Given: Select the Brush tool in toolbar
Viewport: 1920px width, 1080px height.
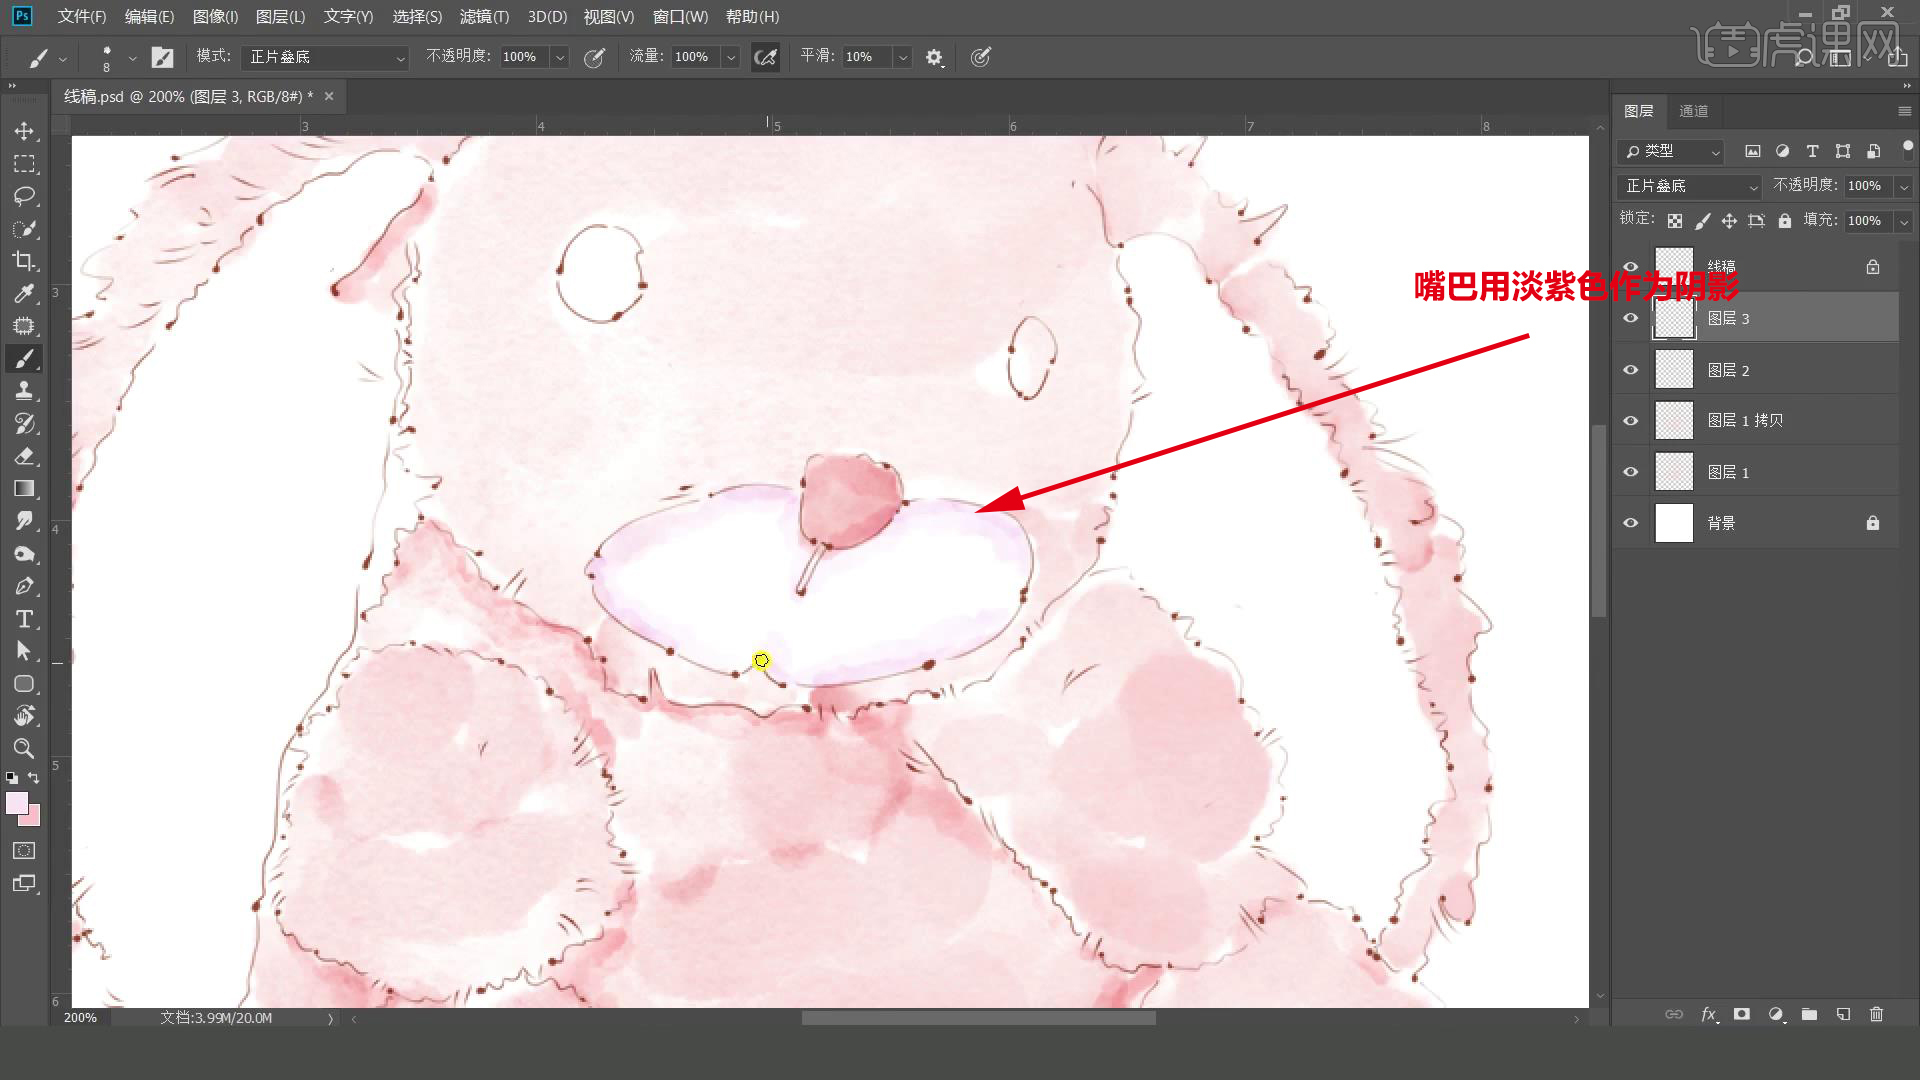Looking at the screenshot, I should coord(24,358).
